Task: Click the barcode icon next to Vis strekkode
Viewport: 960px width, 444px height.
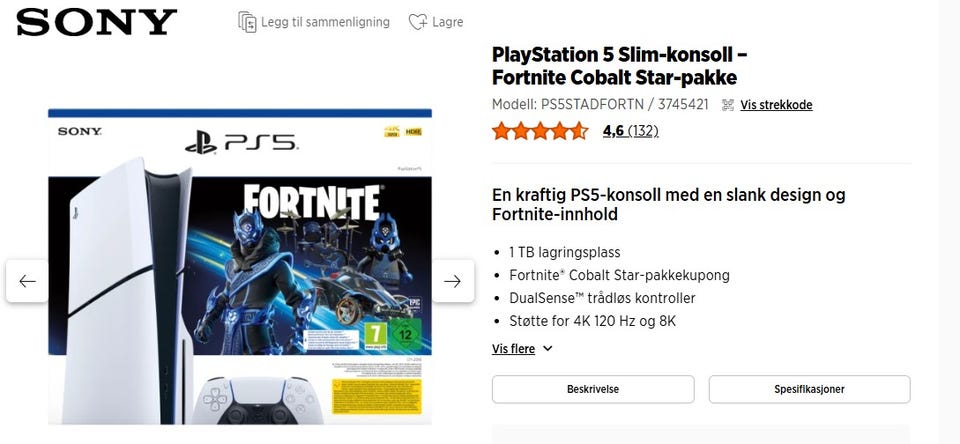Action: coord(728,105)
